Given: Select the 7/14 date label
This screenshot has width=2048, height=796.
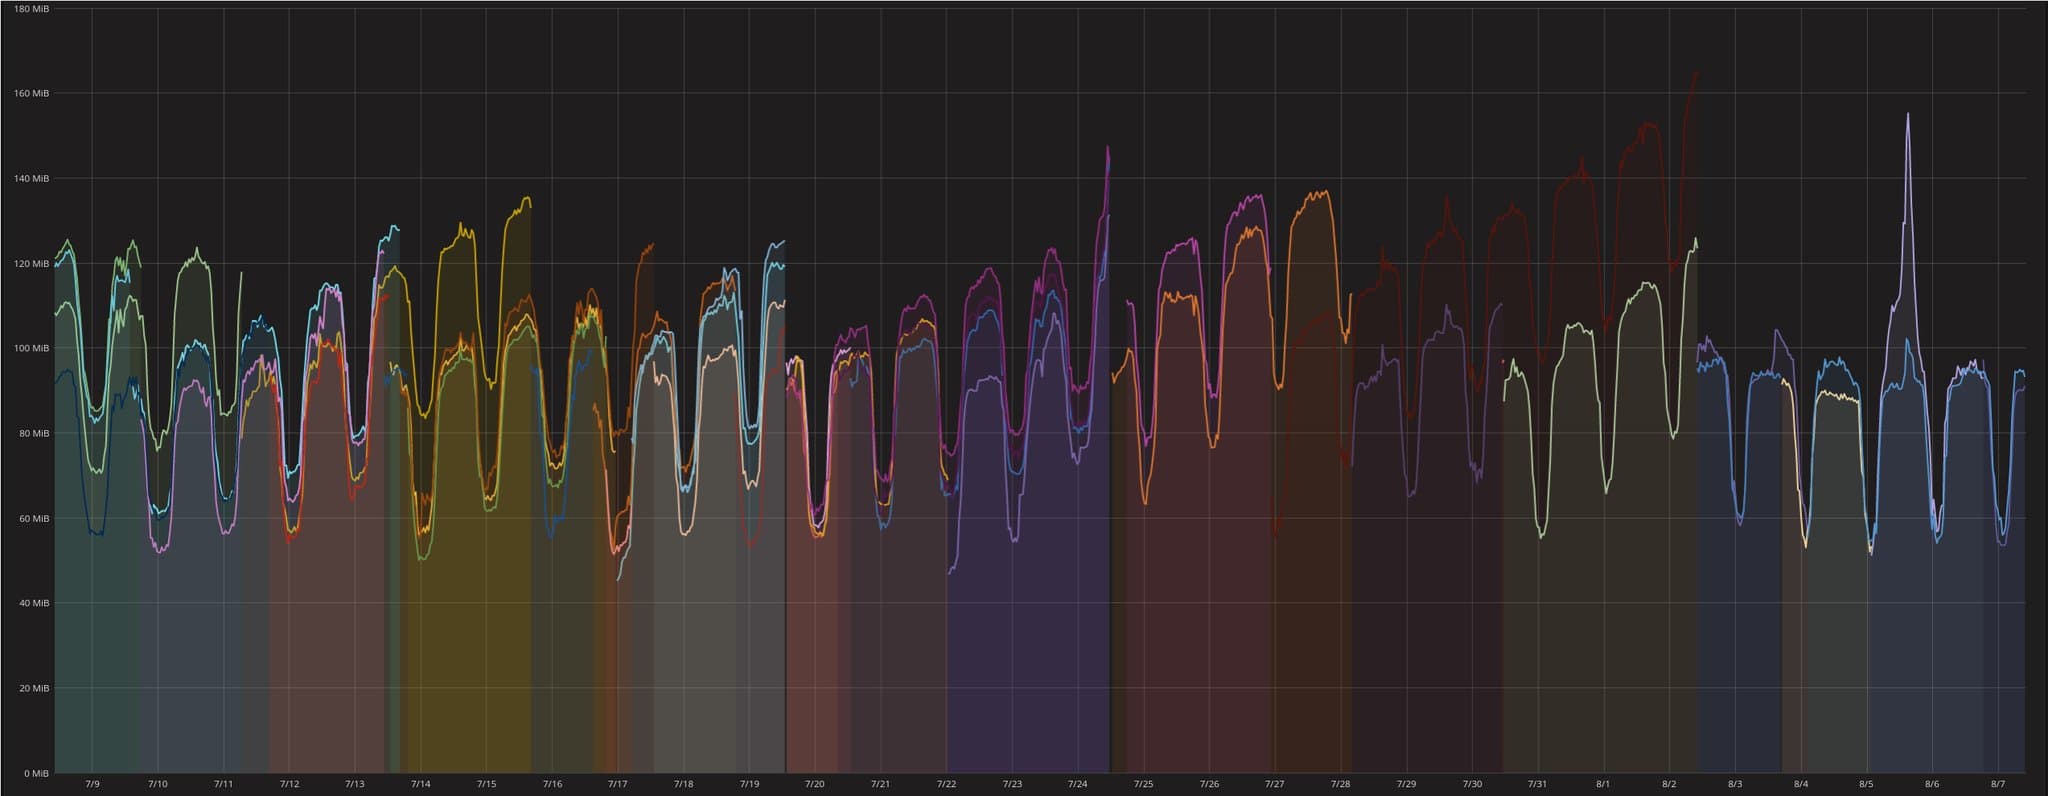Looking at the screenshot, I should point(421,784).
